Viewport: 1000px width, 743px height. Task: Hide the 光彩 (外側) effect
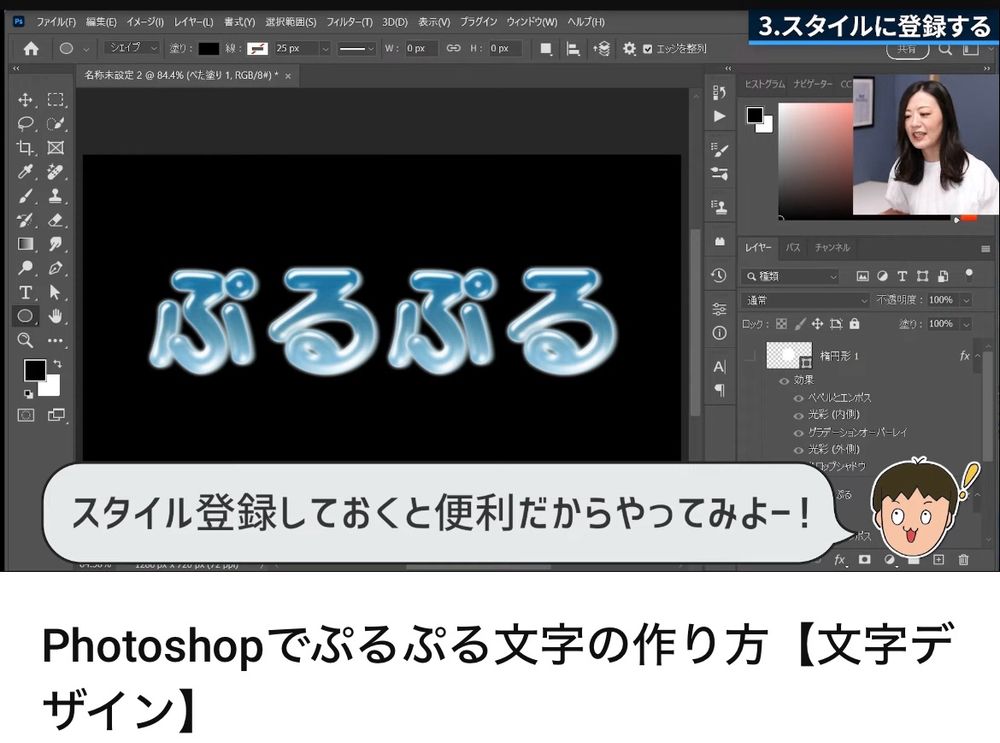pyautogui.click(x=798, y=450)
